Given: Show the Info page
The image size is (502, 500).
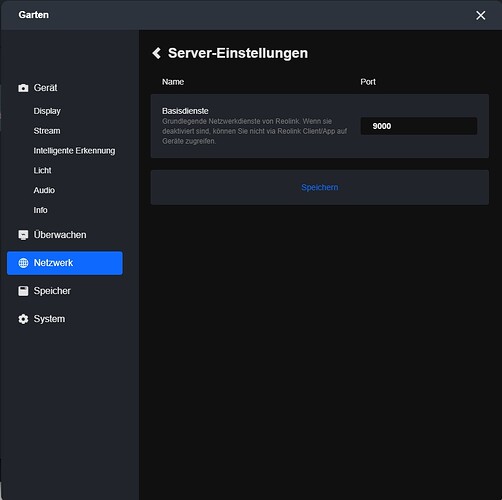Looking at the screenshot, I should (40, 210).
